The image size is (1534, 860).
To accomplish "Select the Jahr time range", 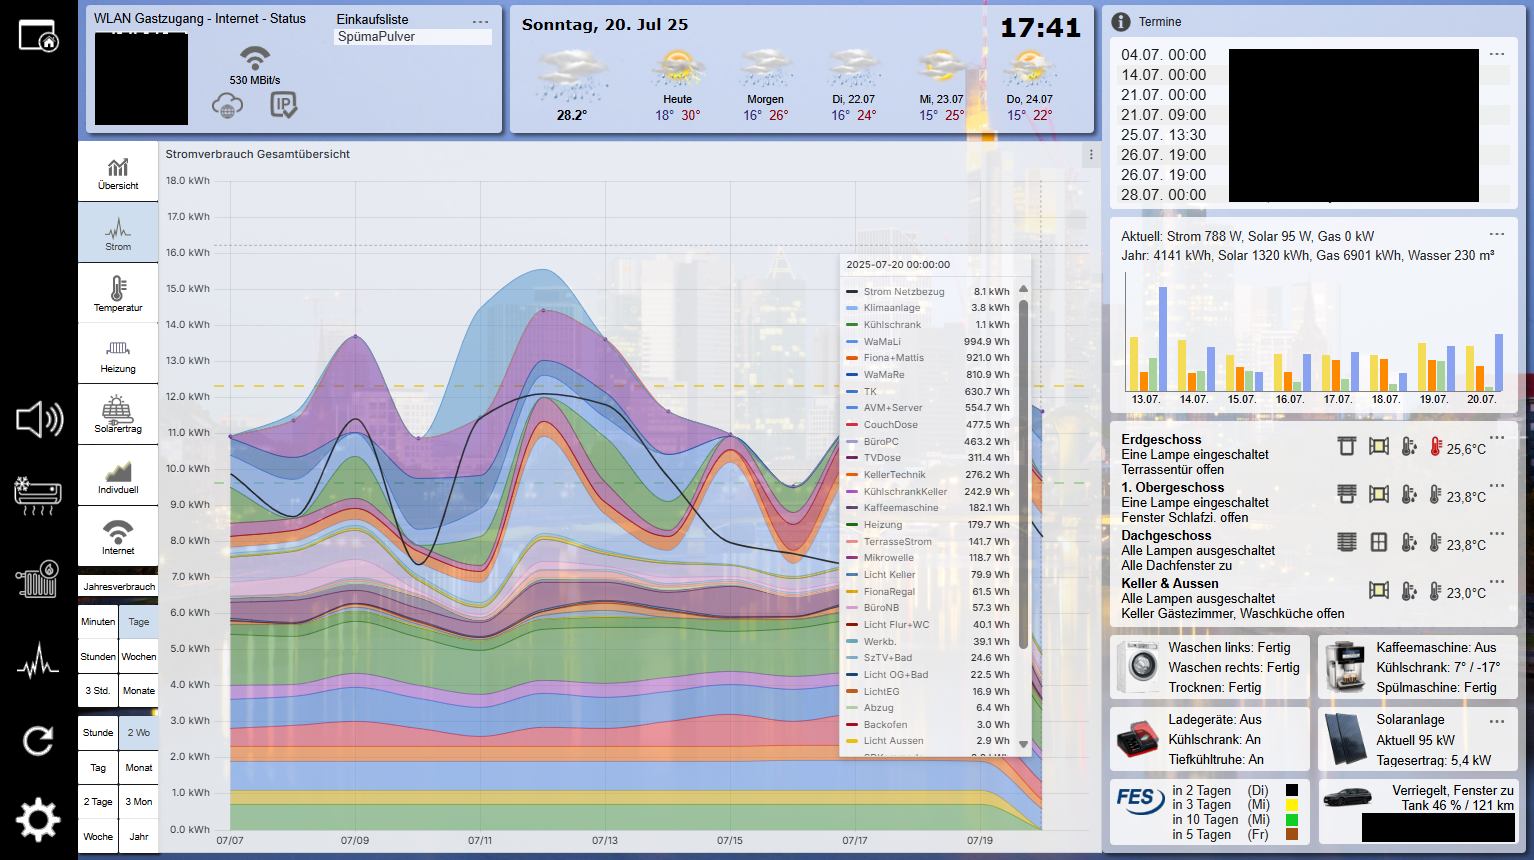I will [139, 837].
